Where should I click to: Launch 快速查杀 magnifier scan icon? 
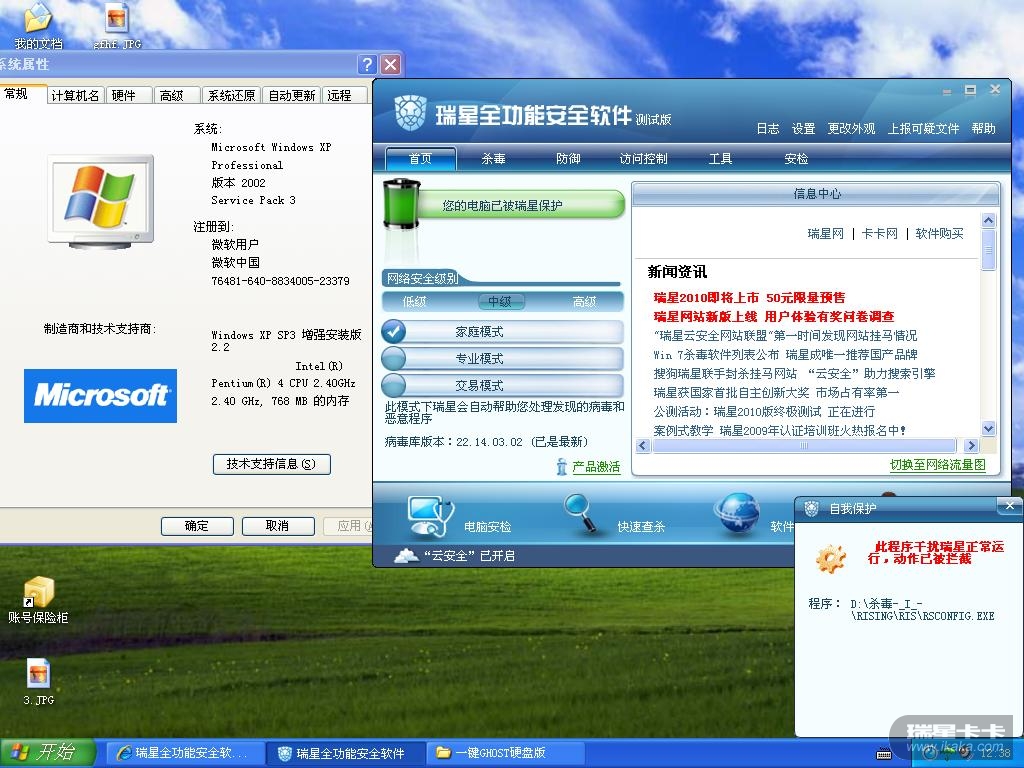pos(581,513)
